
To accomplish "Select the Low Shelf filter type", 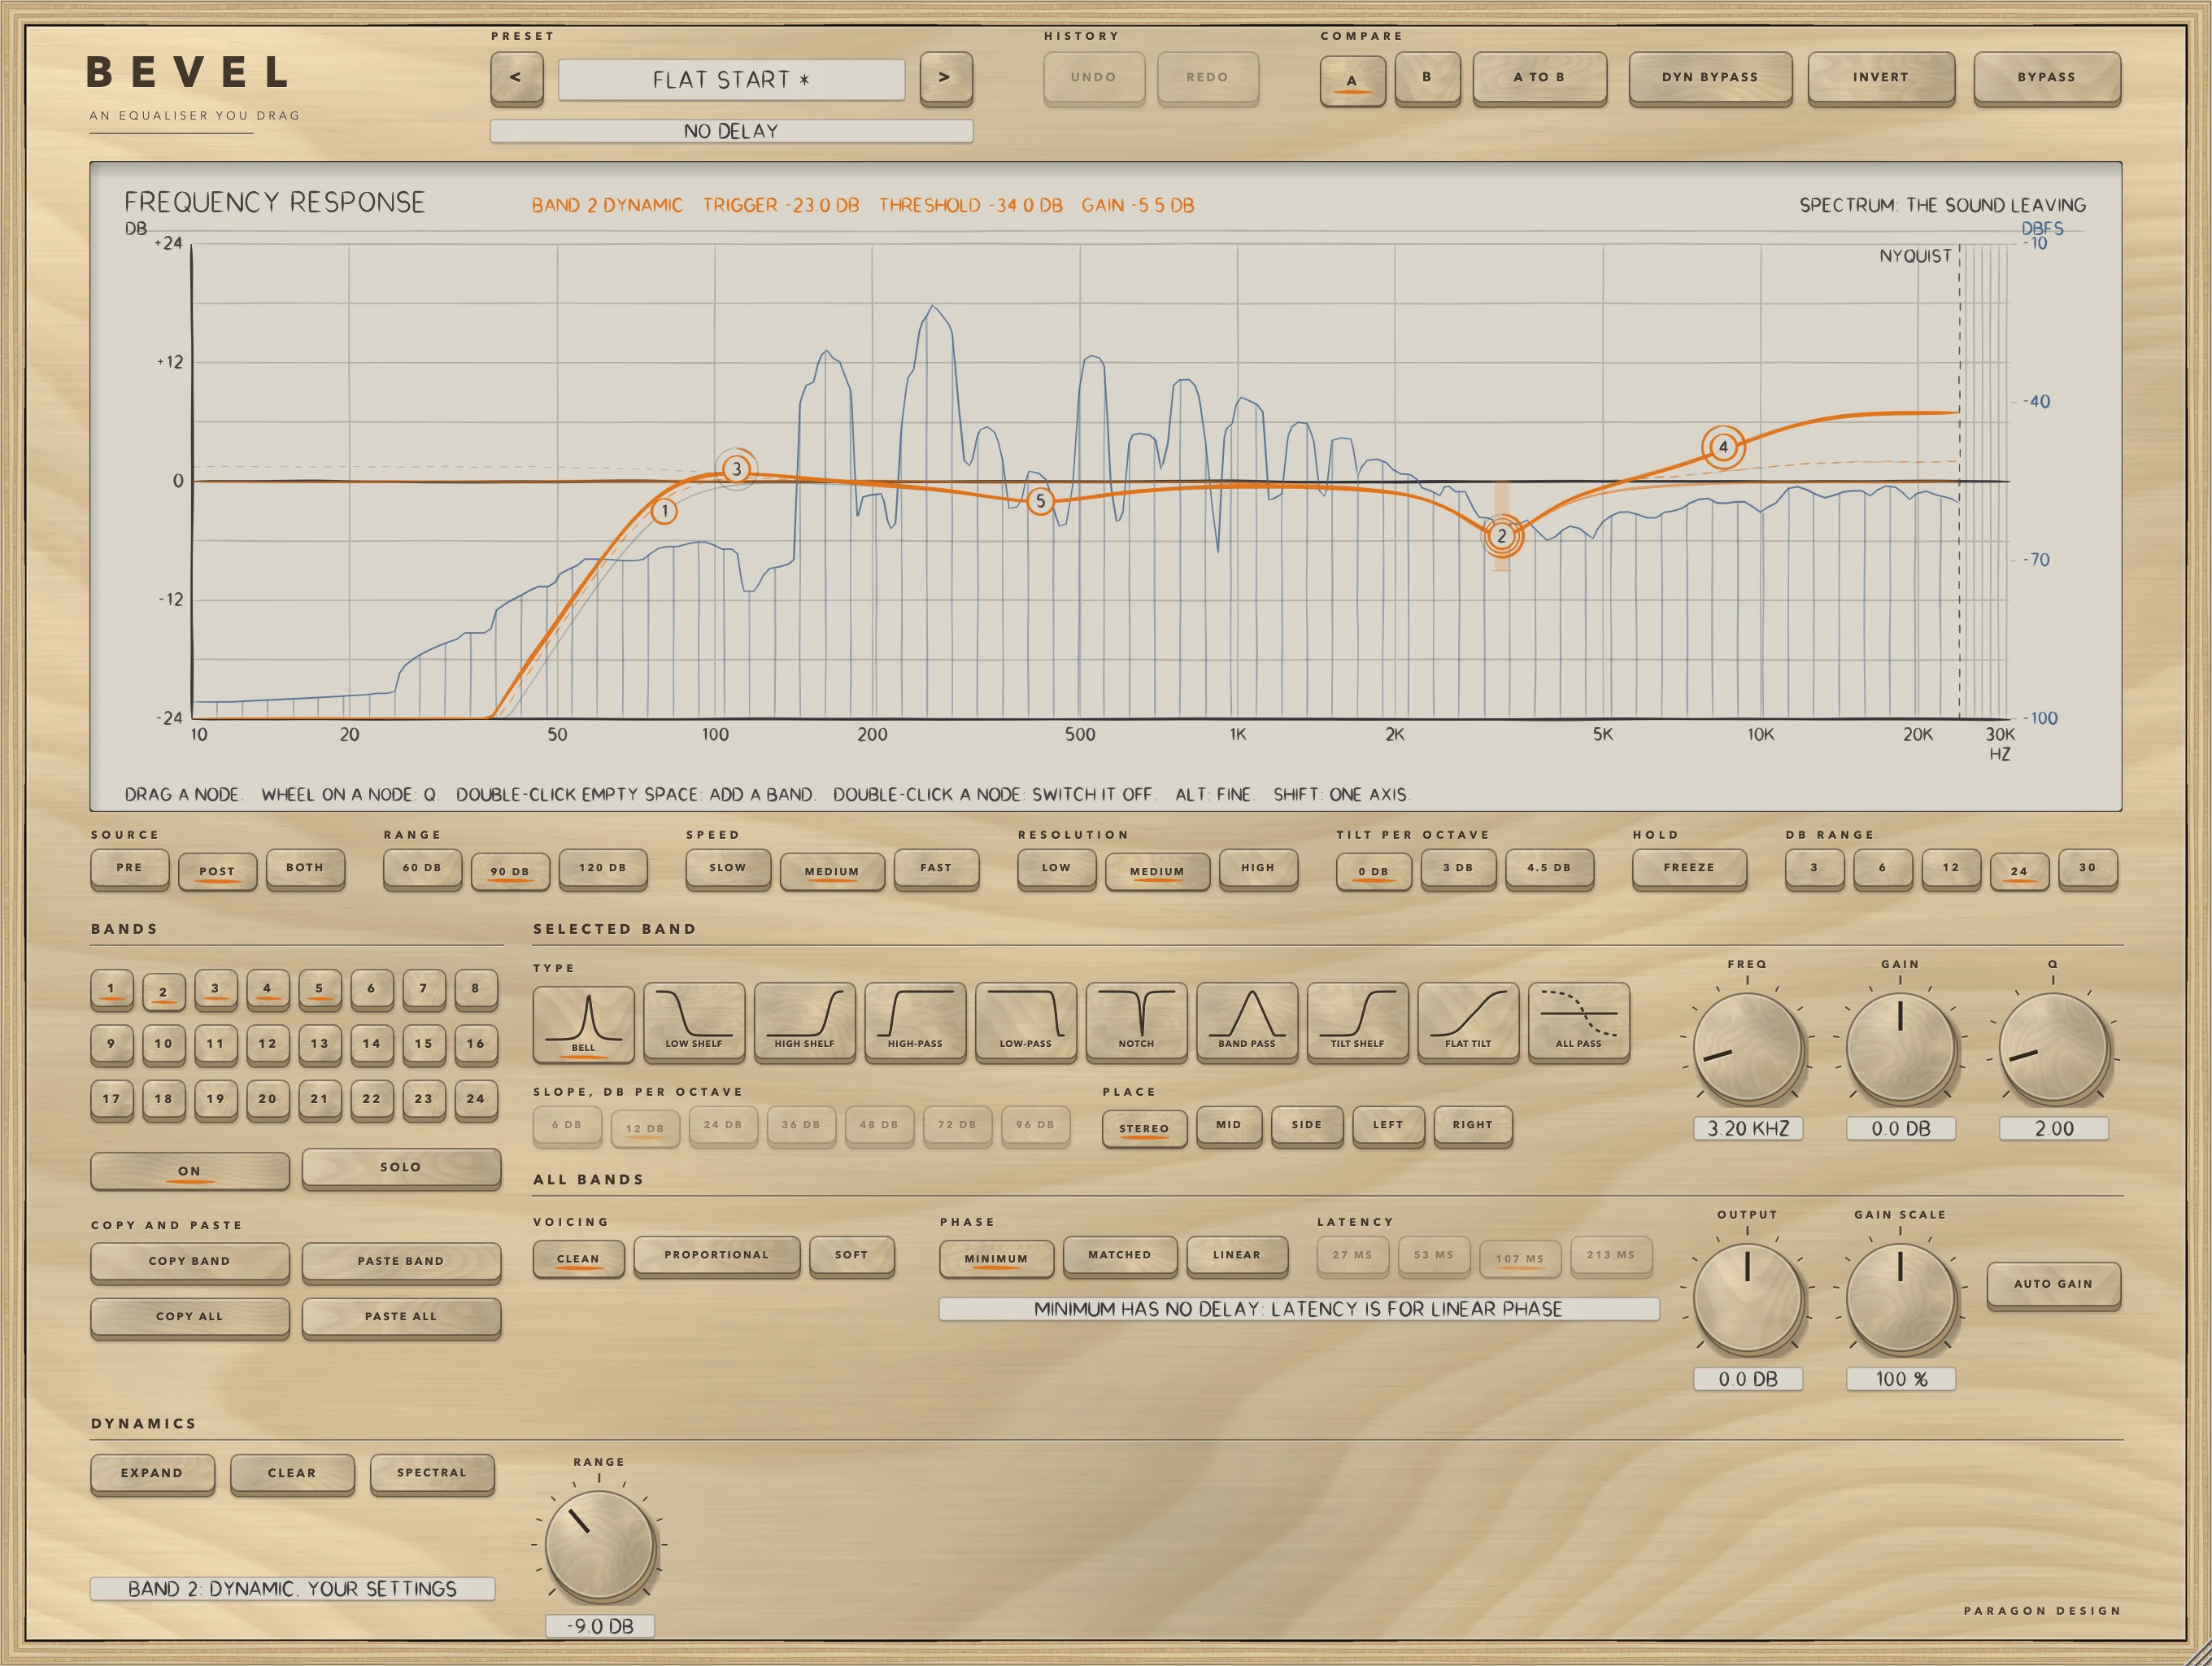I will pos(694,1022).
